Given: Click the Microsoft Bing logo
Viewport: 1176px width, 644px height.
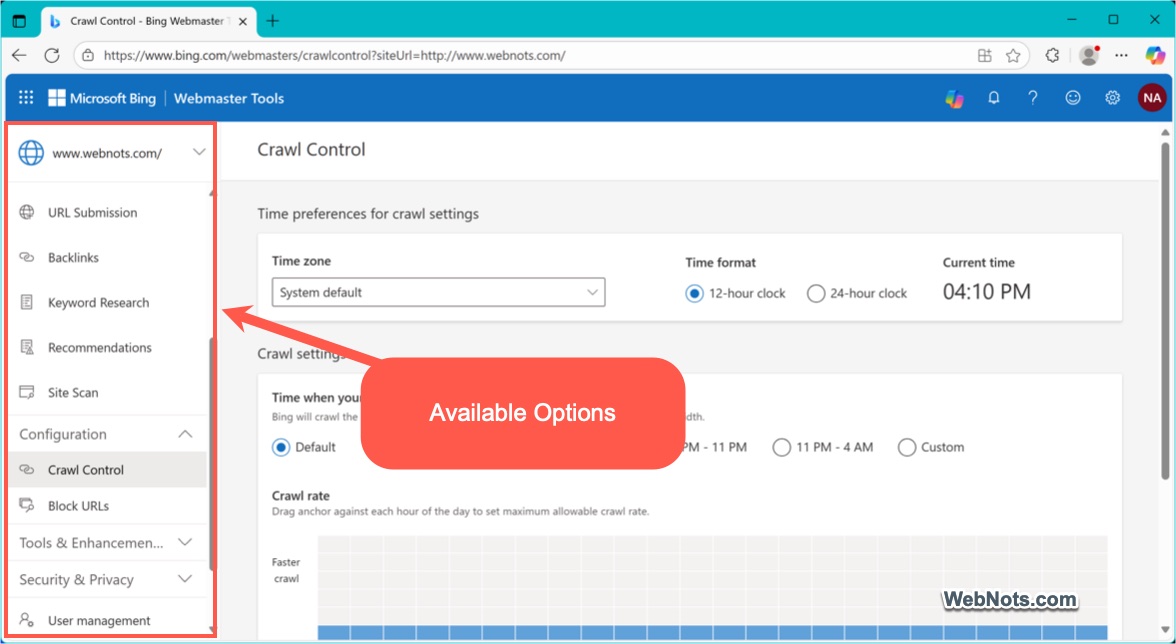Looking at the screenshot, I should [x=102, y=98].
